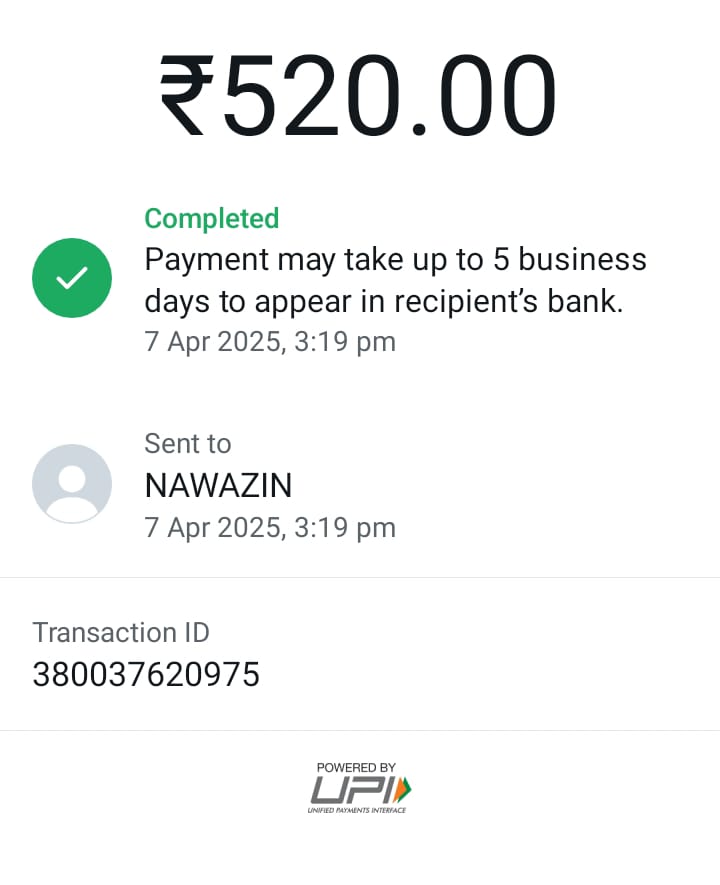Click 'Payment may take up to 5 business' line
Viewport: 720px width, 885px height.
click(x=395, y=260)
